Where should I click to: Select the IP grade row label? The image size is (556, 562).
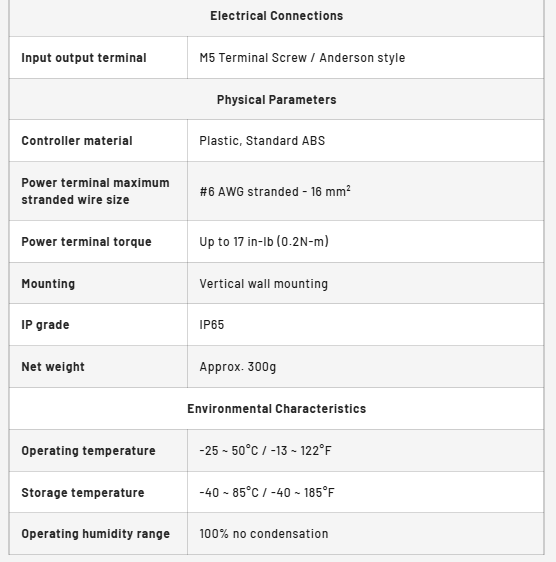pyautogui.click(x=45, y=325)
